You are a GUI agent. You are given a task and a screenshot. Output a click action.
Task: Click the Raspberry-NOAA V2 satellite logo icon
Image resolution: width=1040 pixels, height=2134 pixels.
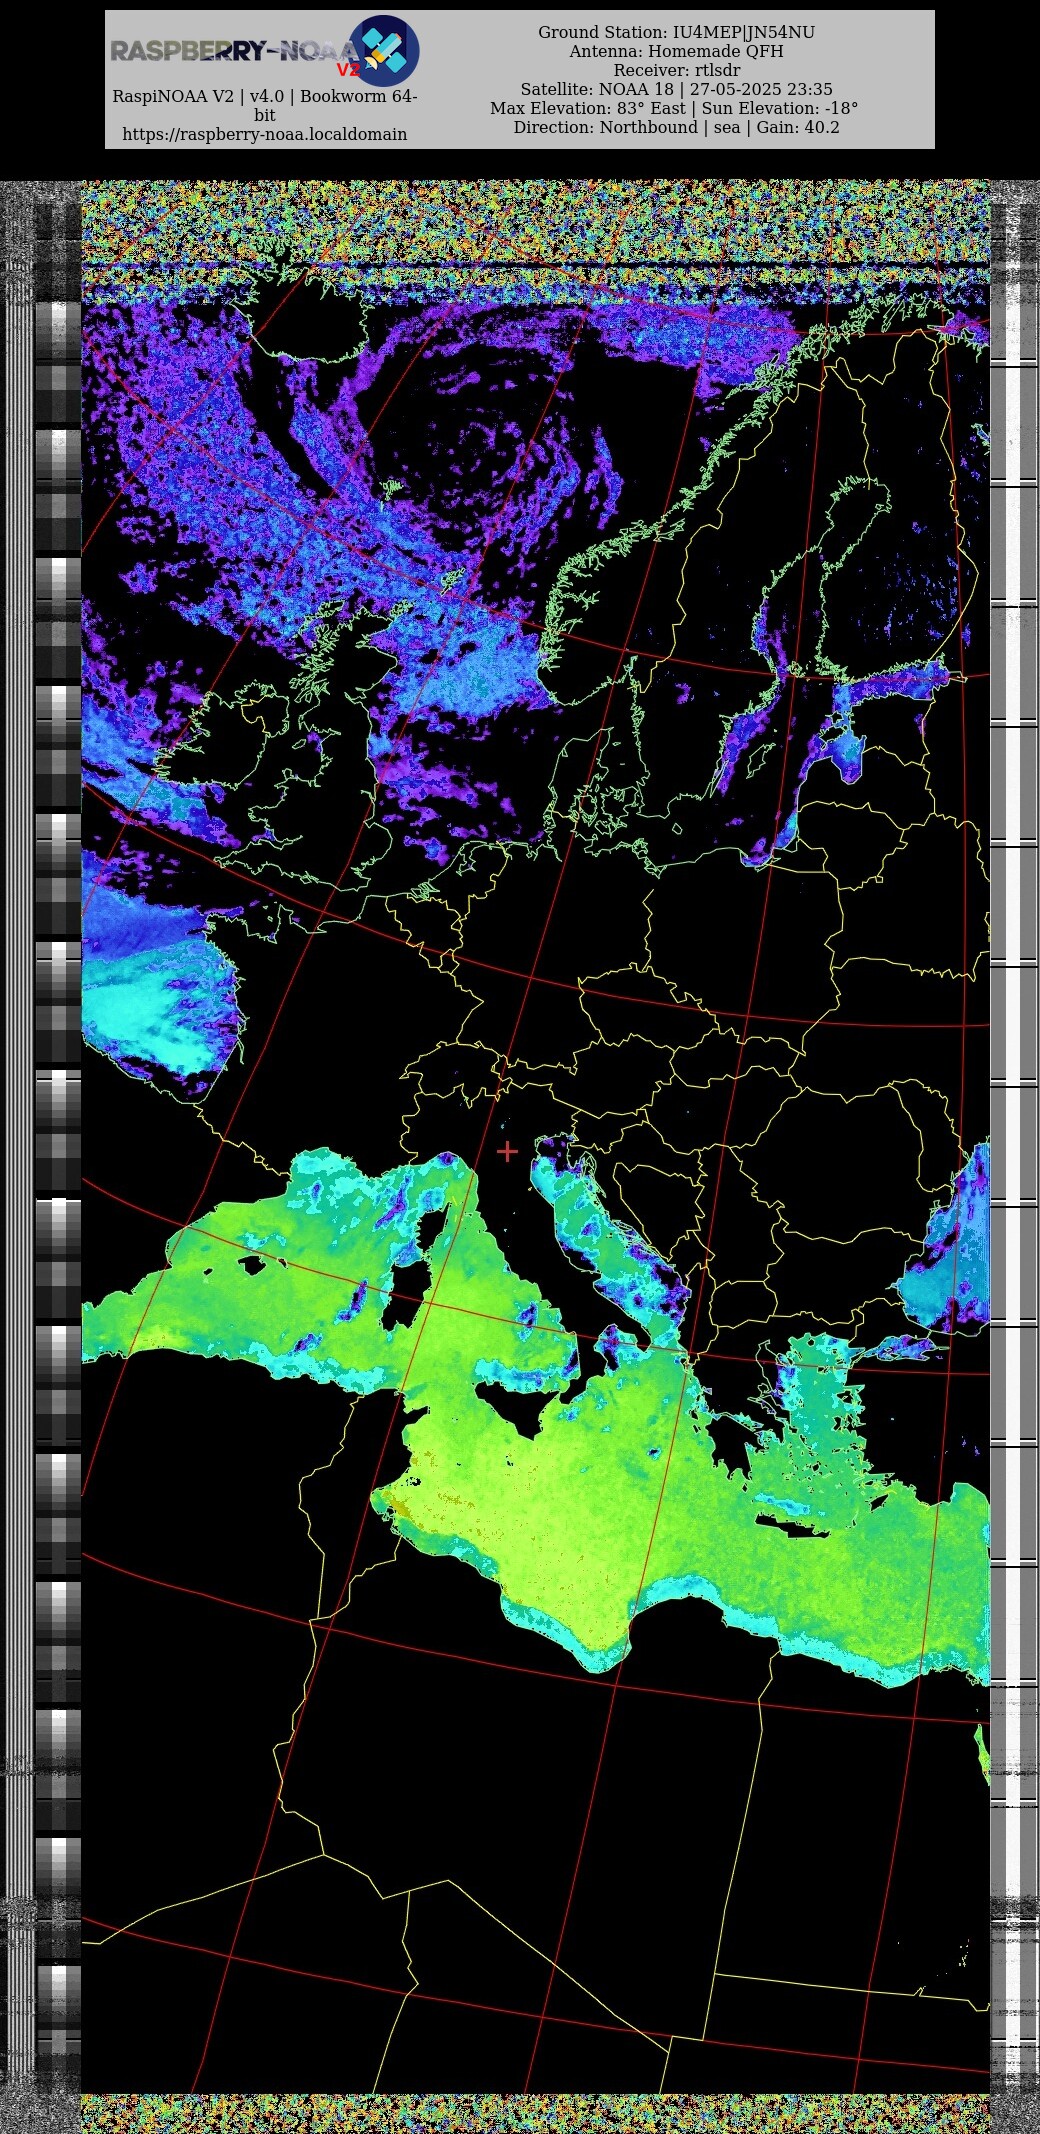[x=384, y=51]
